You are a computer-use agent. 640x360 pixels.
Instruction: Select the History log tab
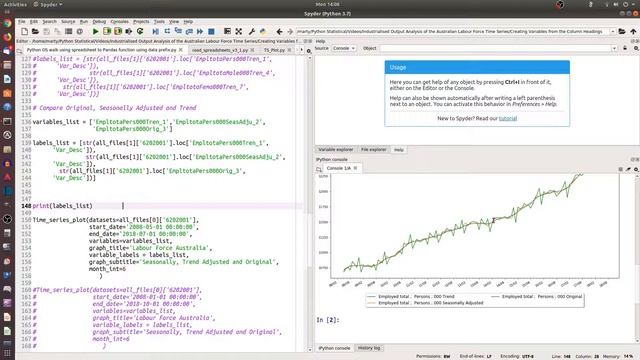[369, 348]
